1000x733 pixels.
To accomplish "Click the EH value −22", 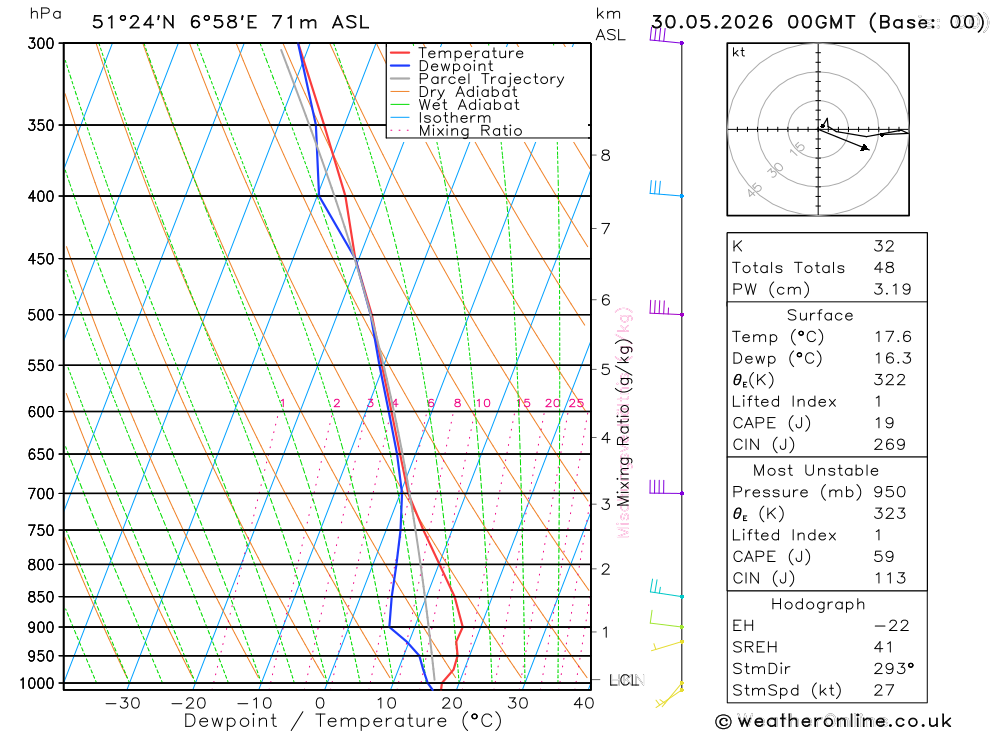I will pyautogui.click(x=891, y=626).
